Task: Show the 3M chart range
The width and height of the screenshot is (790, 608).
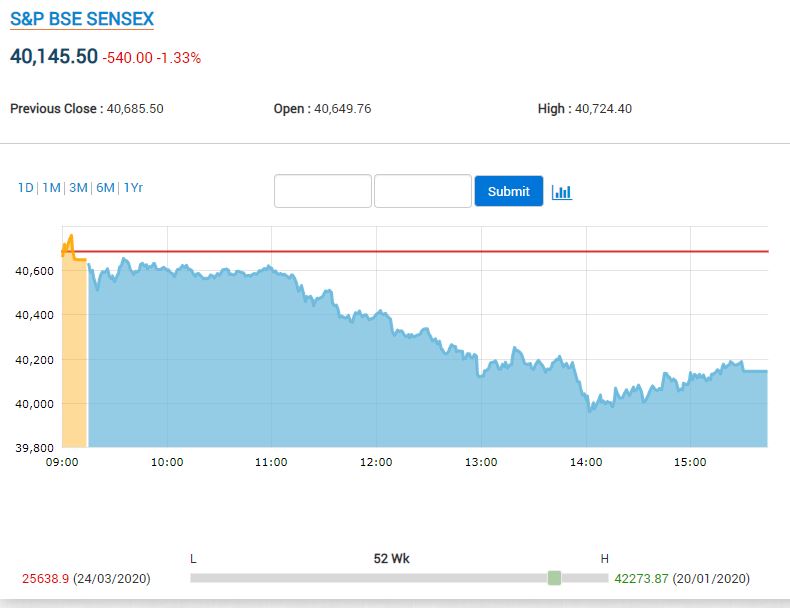Action: [78, 187]
